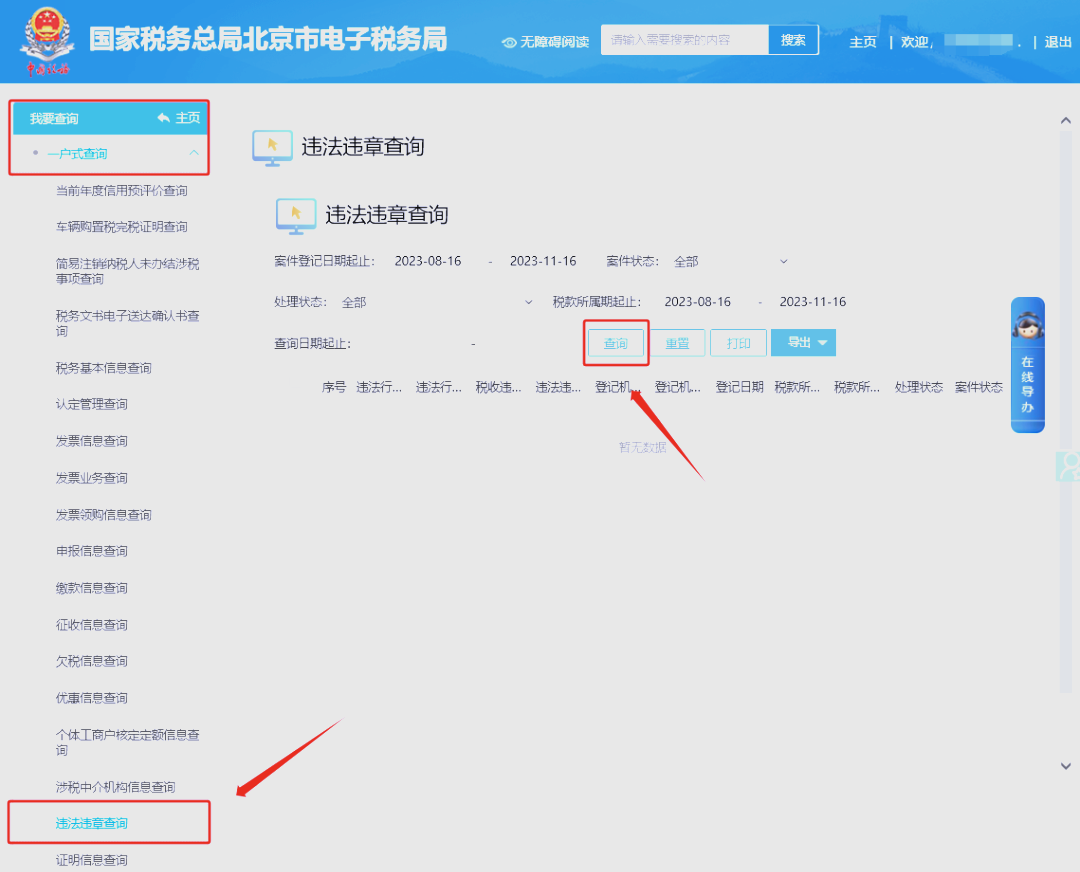Open 发票信息查询 in sidebar
1080x872 pixels.
coord(92,442)
